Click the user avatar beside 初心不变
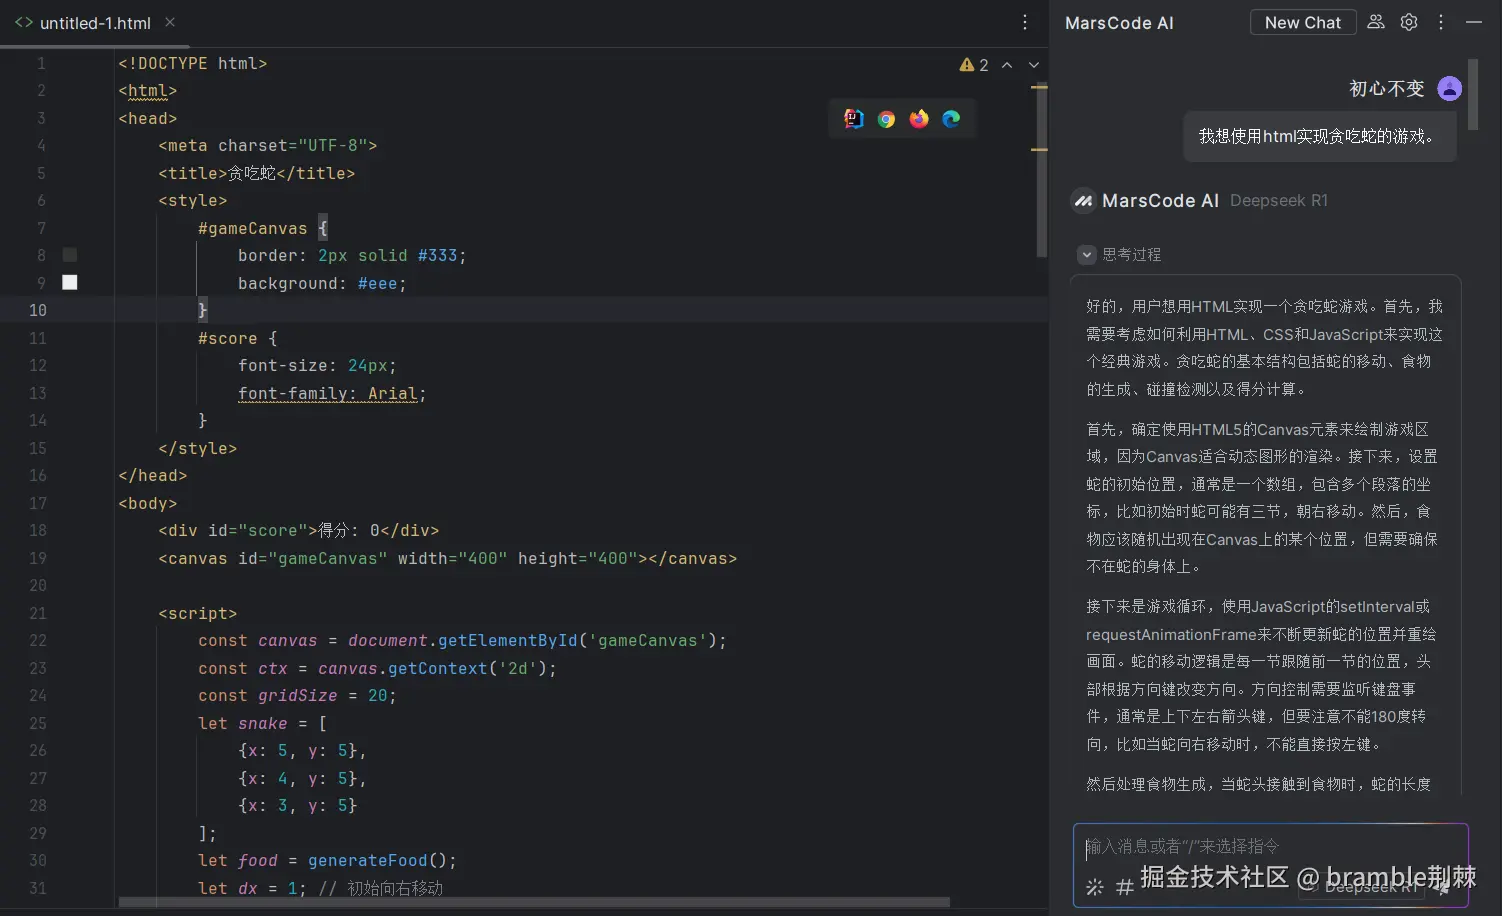Screen dimensions: 1502x916 click(1449, 88)
